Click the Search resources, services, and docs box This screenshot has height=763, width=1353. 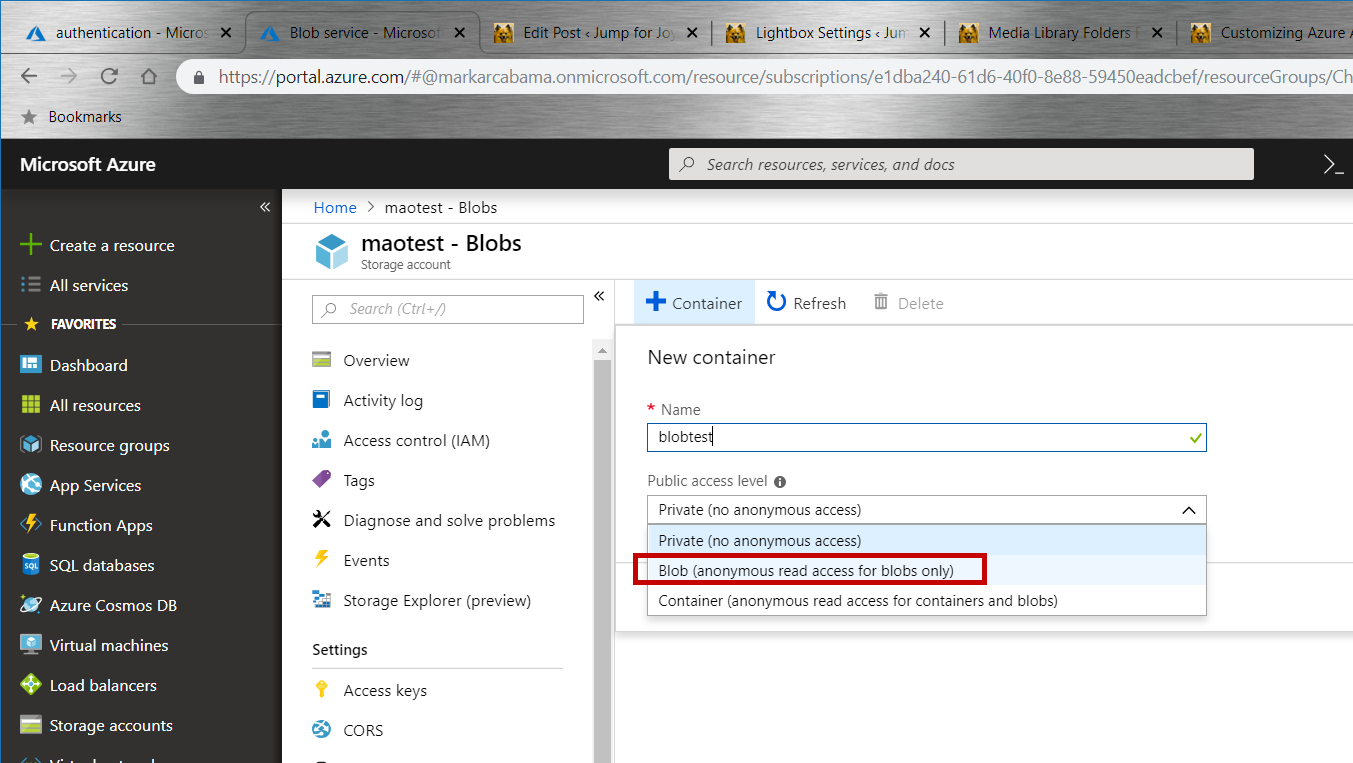[x=961, y=164]
